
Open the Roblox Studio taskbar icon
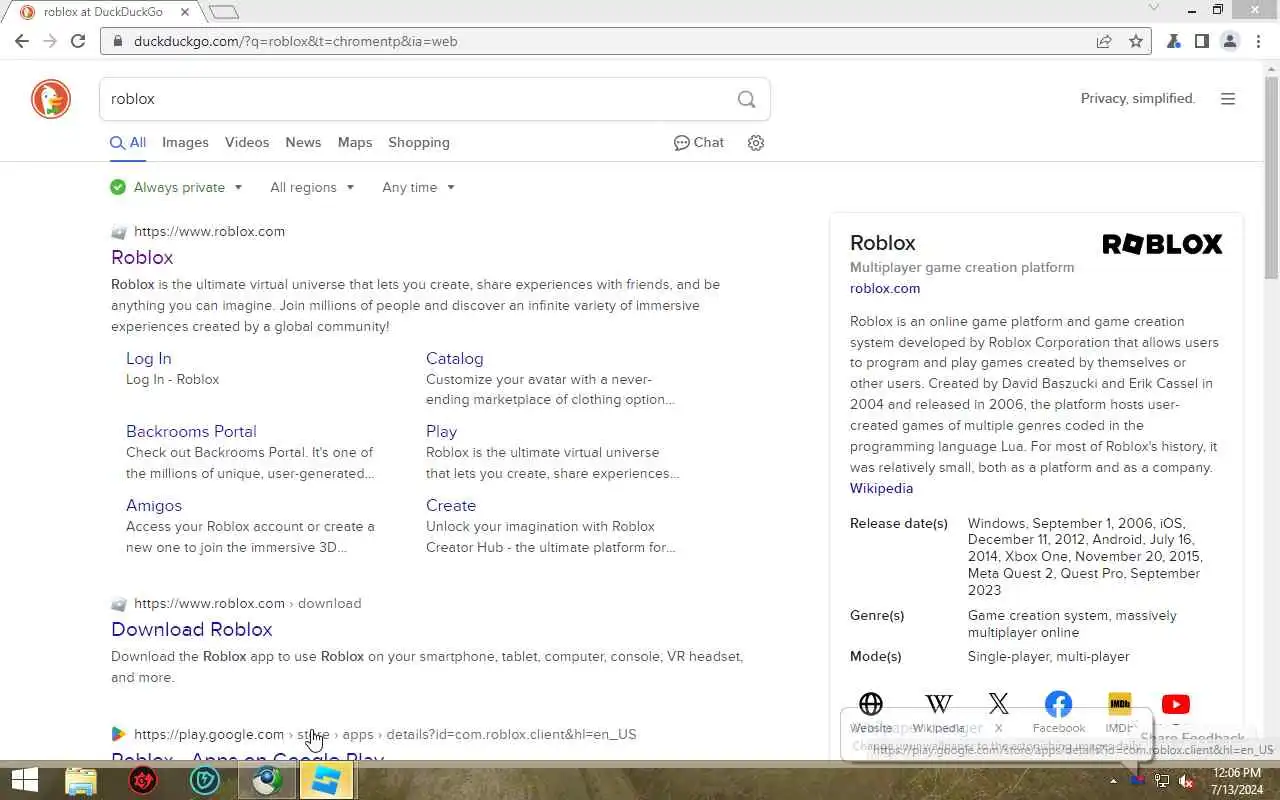[326, 781]
